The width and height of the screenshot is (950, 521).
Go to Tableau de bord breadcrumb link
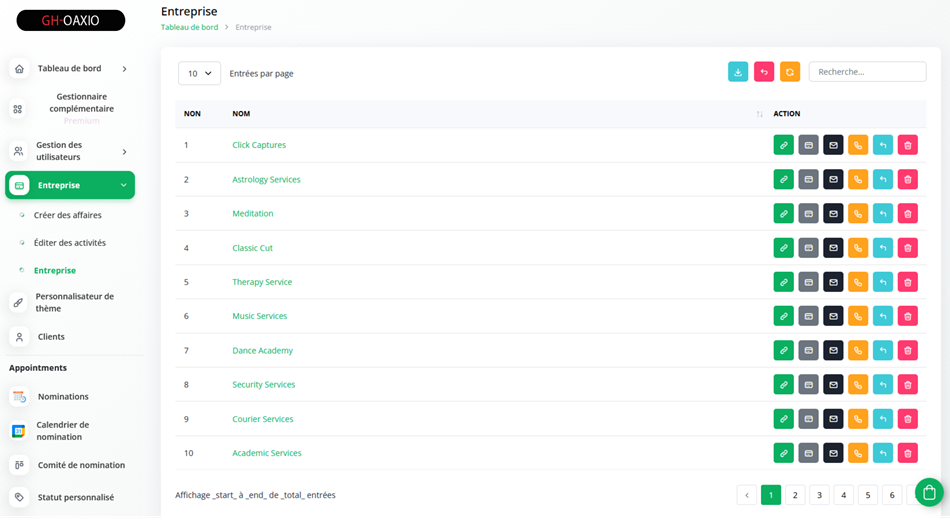pos(189,27)
